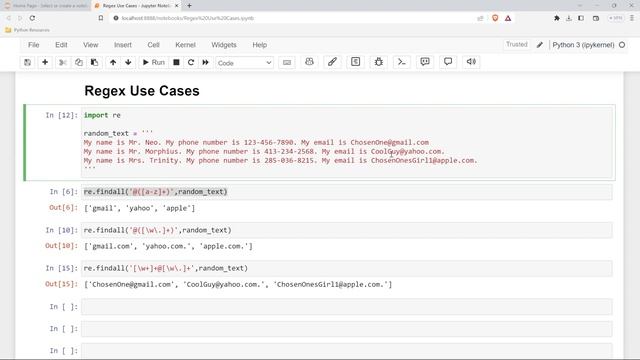This screenshot has width=640, height=360.
Task: Click the Brave shields lion icon
Action: click(x=495, y=18)
